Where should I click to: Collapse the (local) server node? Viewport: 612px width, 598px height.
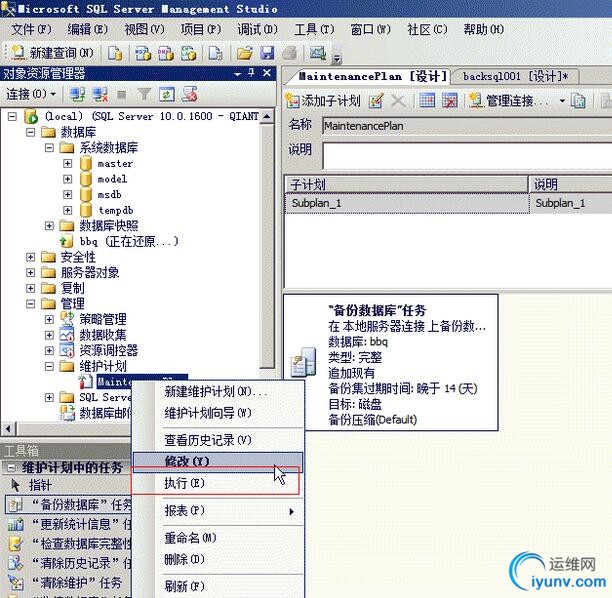tap(12, 116)
